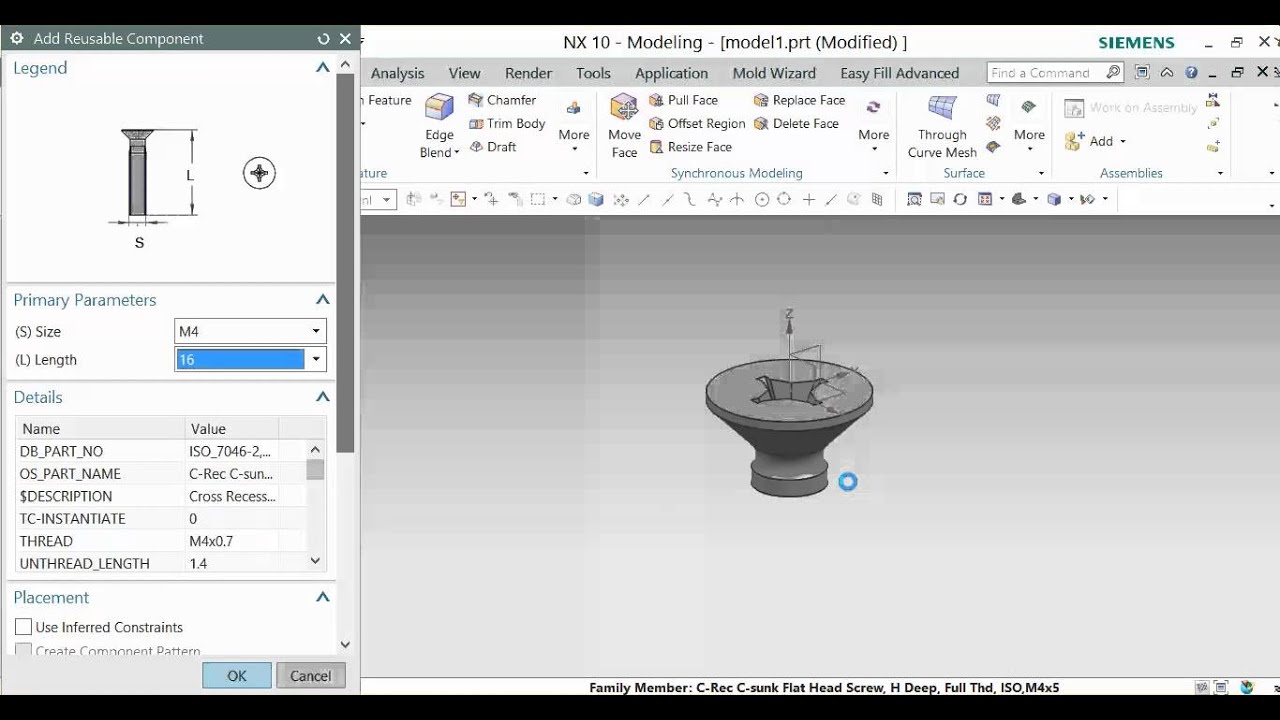
Task: Open the Mold Wizard ribbon tab
Action: point(774,73)
